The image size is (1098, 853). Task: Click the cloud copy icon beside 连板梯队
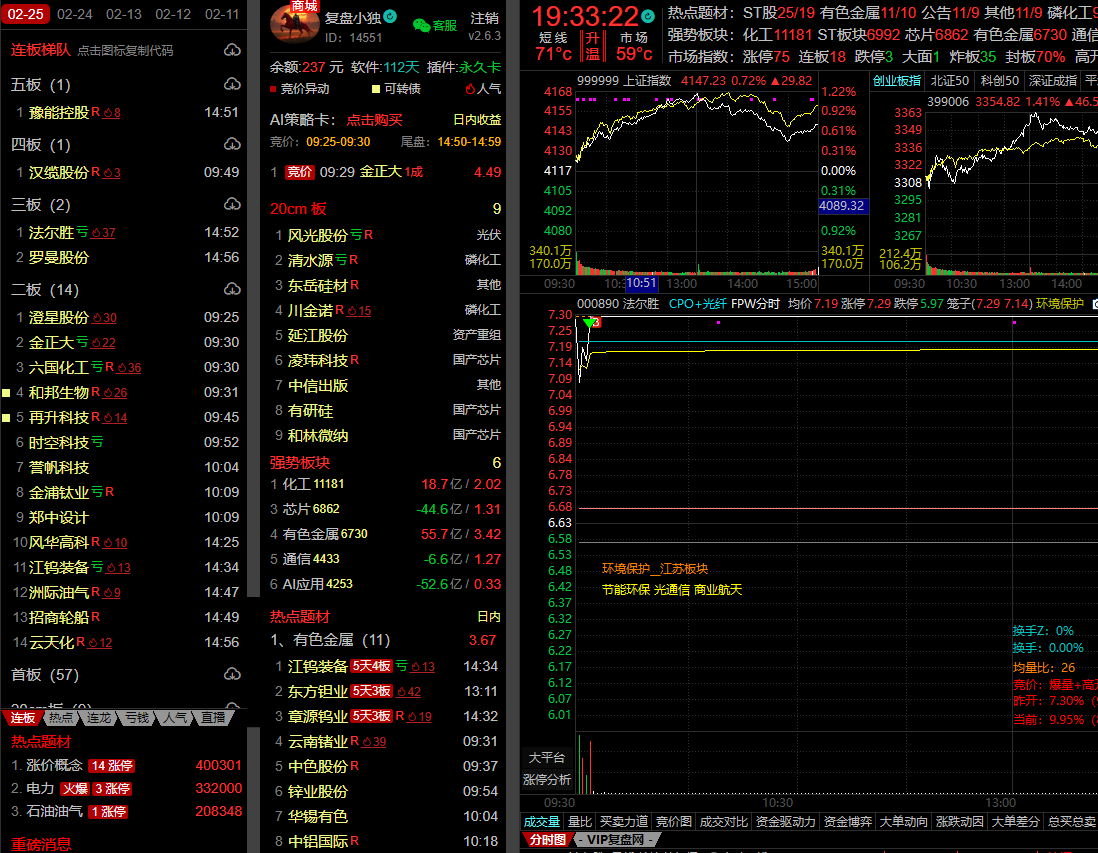[x=232, y=50]
